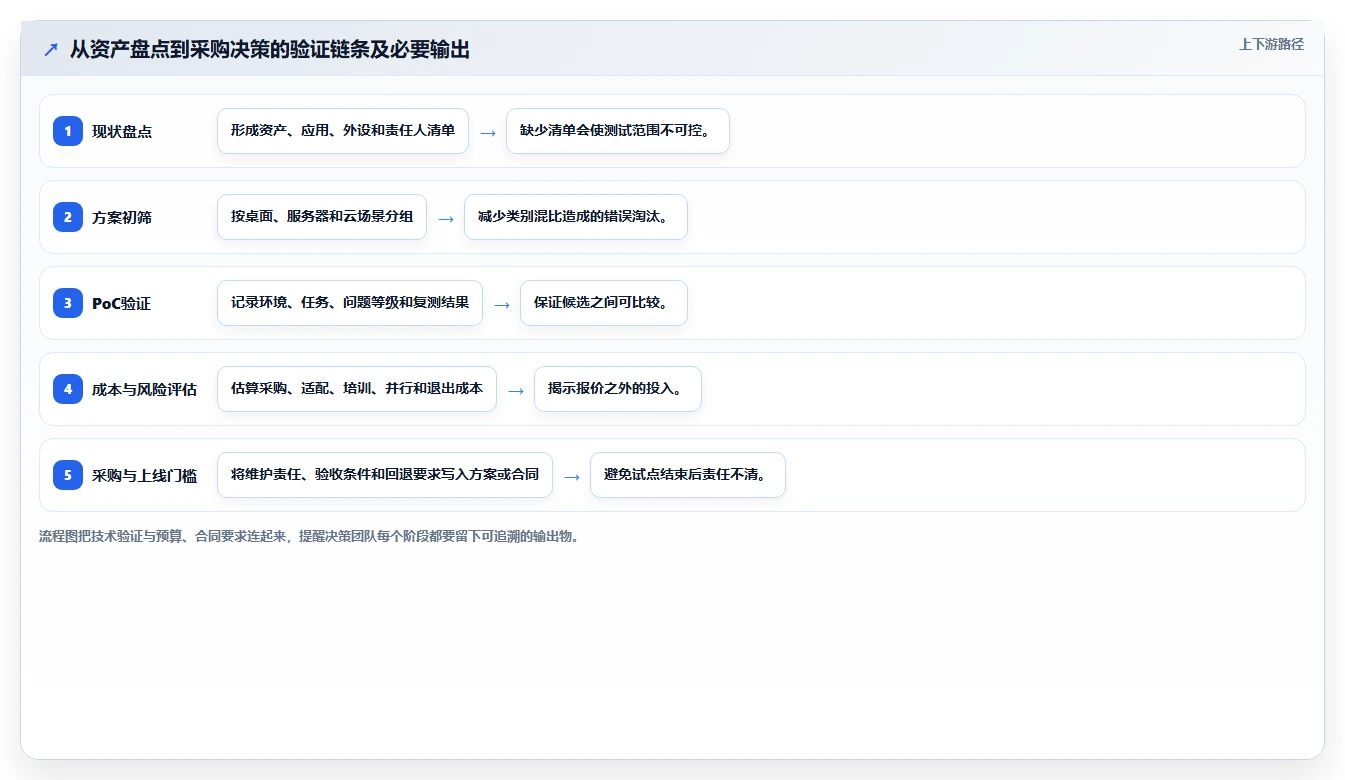Click the '上下游路径' label in the header
Screen dimensions: 1345x780
pos(1271,44)
